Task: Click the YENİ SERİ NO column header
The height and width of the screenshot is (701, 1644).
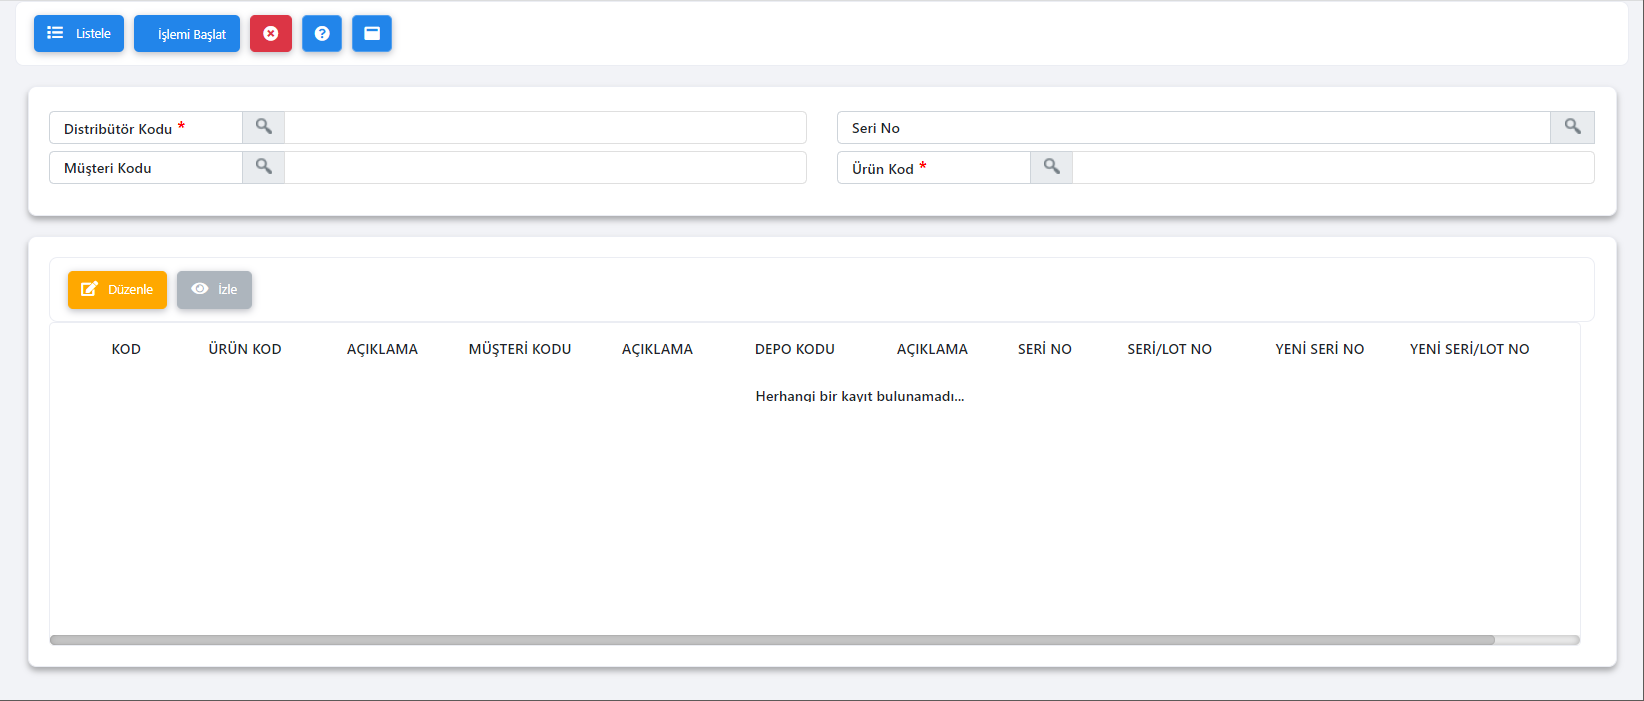Action: click(x=1320, y=349)
